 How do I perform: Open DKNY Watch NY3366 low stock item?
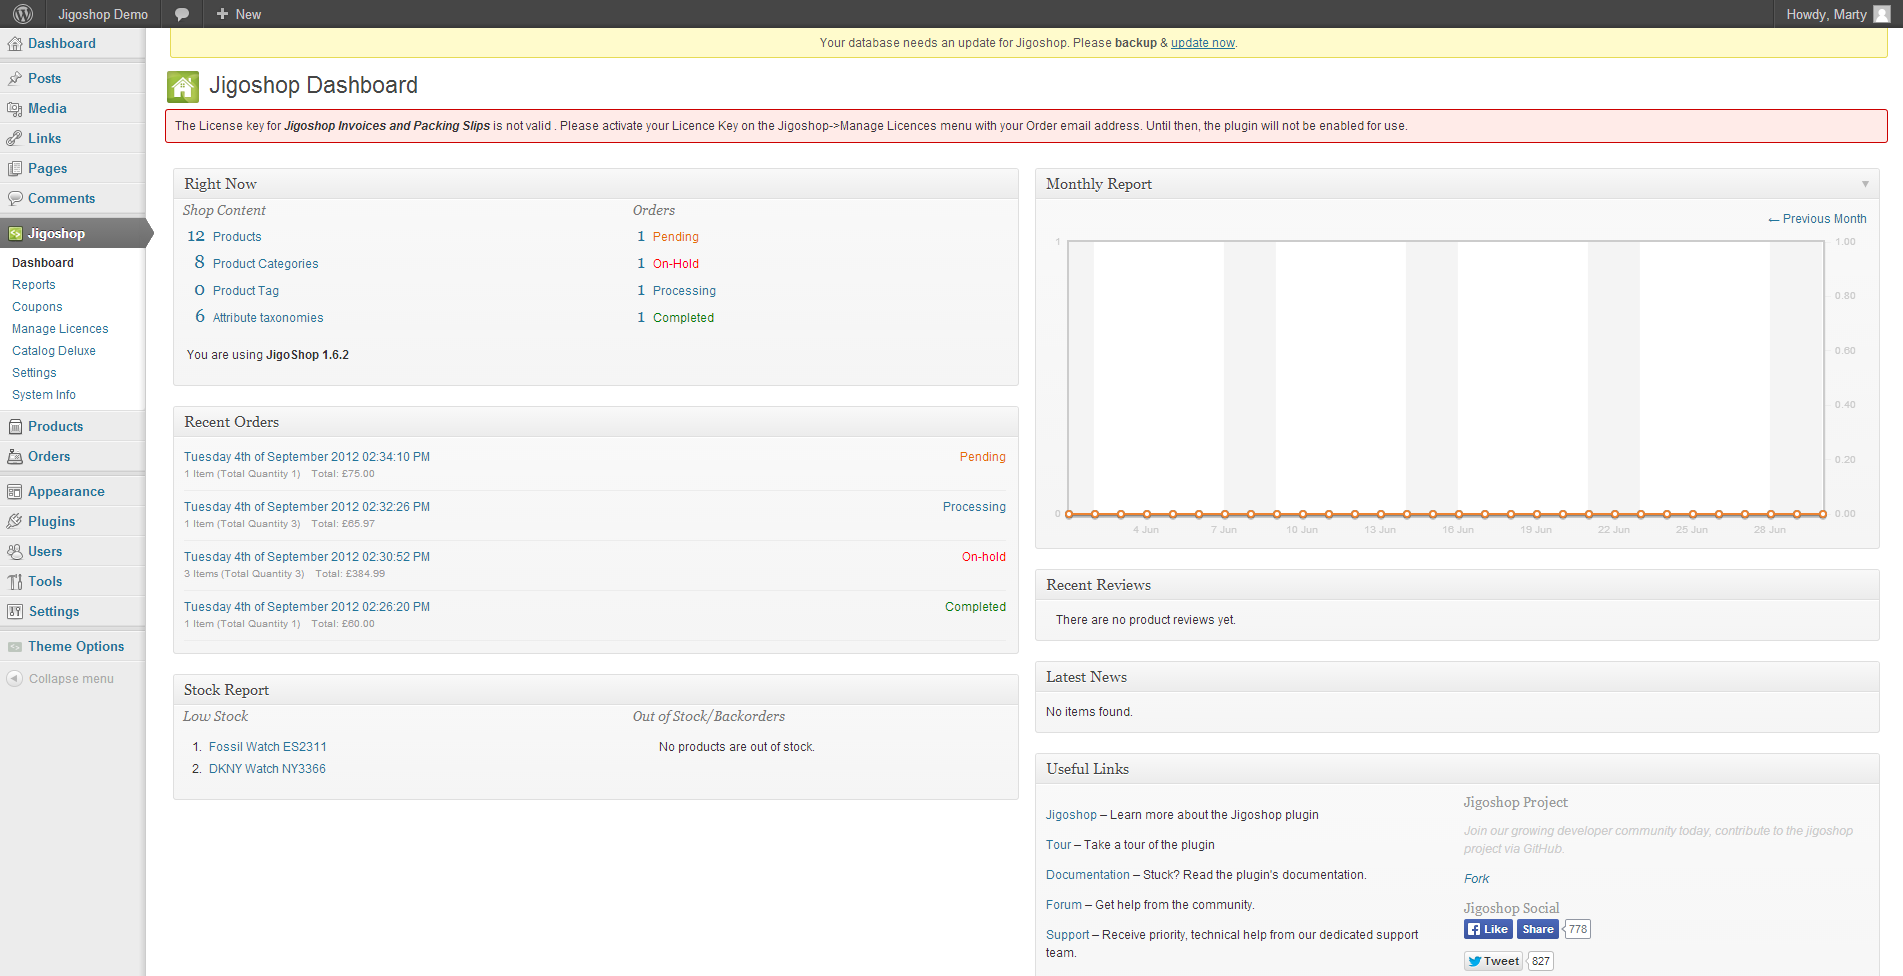267,769
